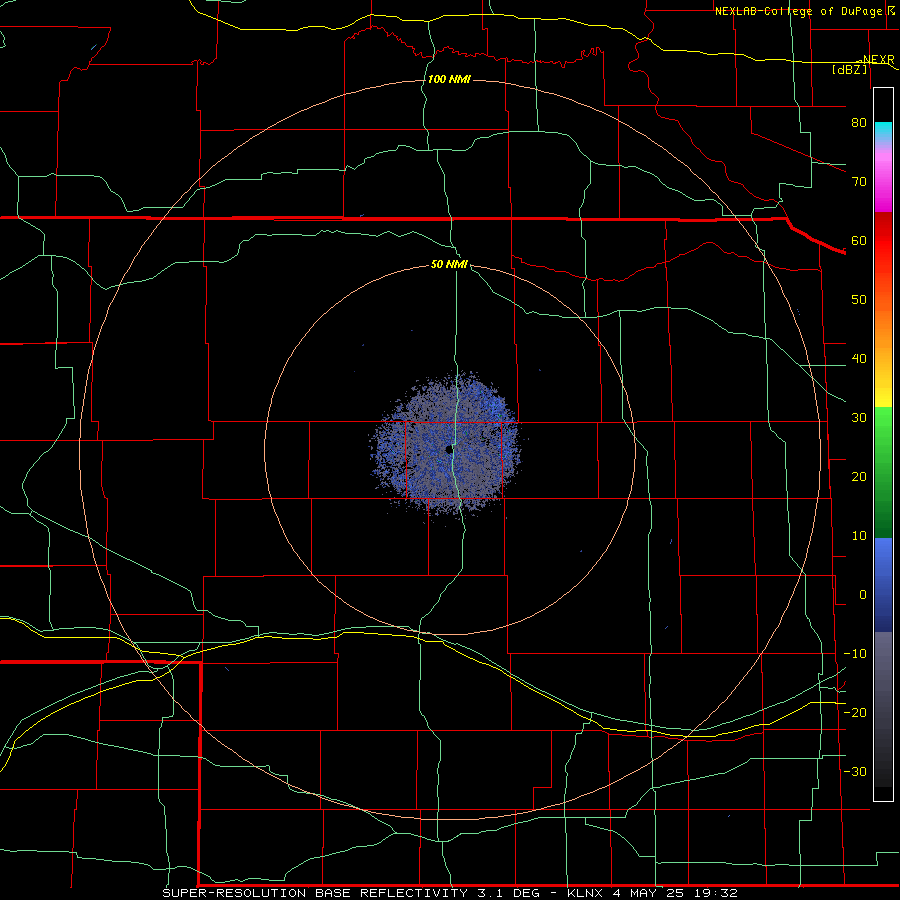
Task: Click the black radar site dot at center
Action: point(449,449)
